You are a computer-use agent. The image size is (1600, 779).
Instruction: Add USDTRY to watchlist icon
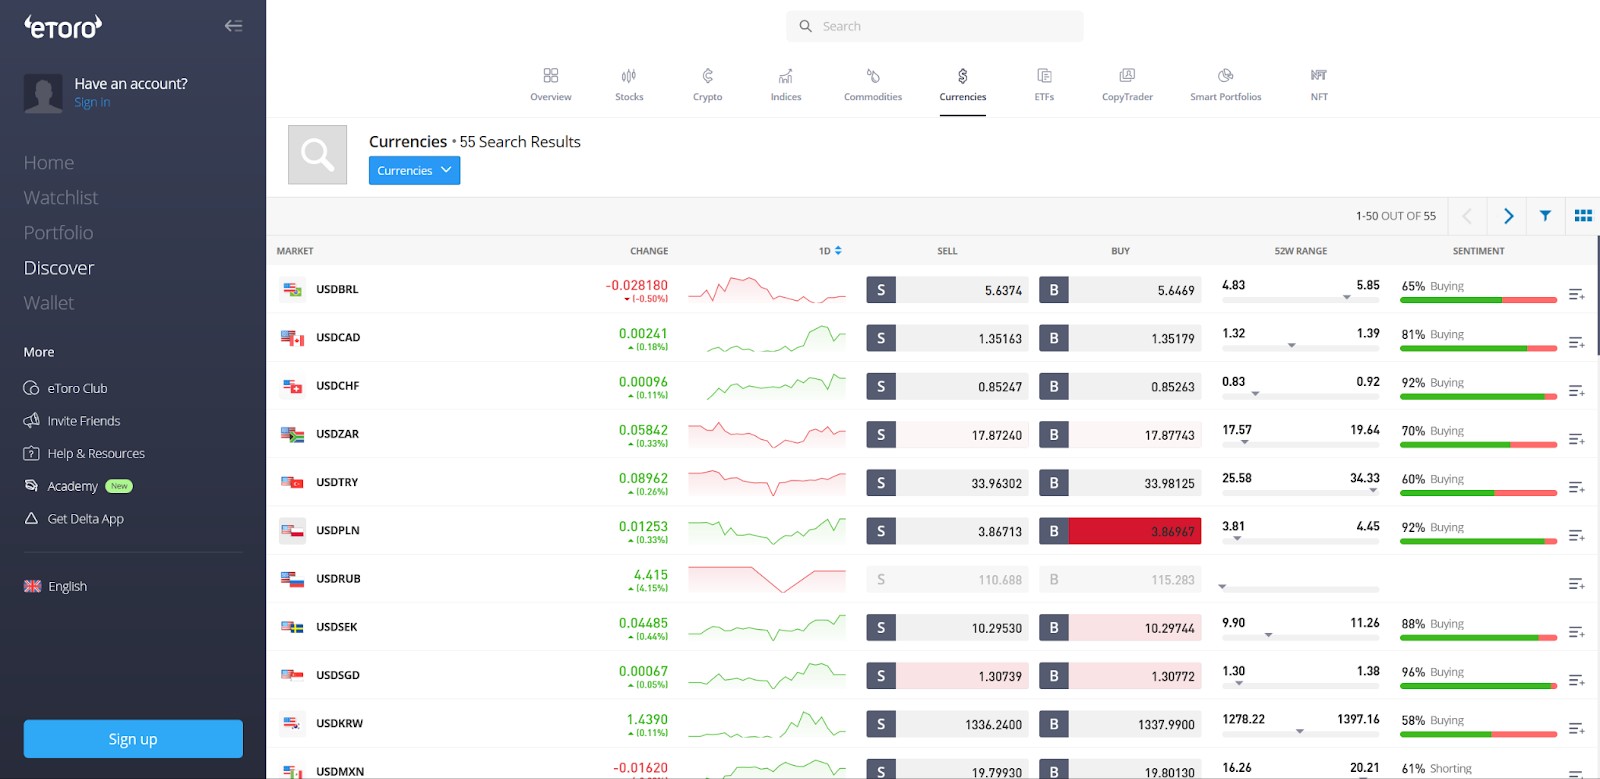1577,487
